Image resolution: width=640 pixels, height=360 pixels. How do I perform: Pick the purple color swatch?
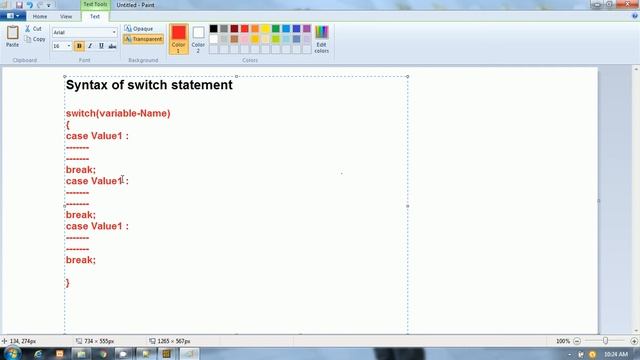(307, 29)
